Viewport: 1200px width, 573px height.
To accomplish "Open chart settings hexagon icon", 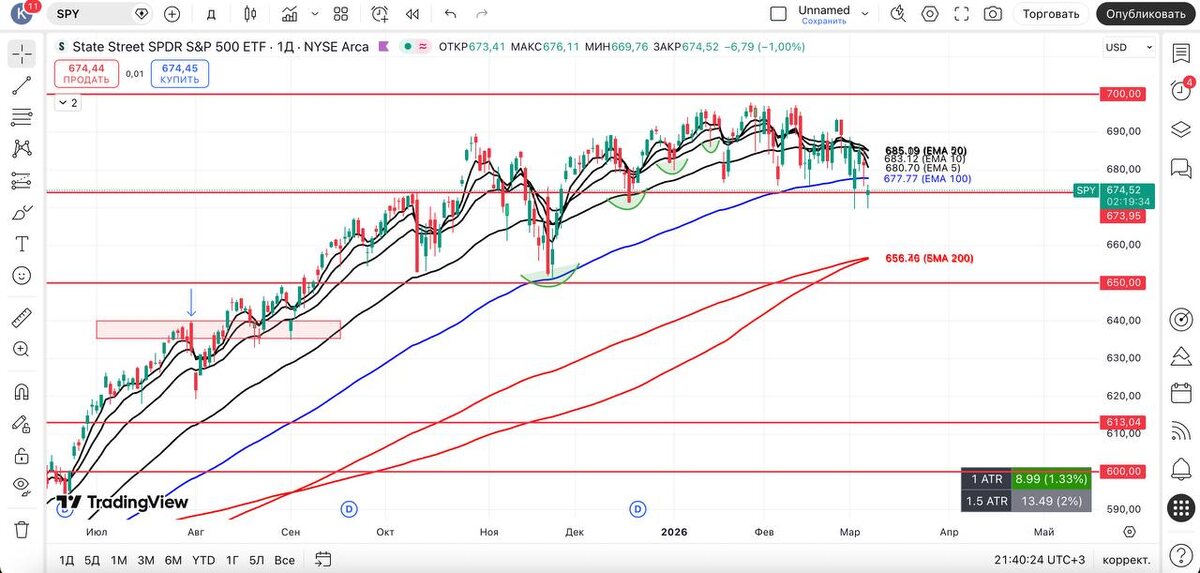I will (x=931, y=14).
